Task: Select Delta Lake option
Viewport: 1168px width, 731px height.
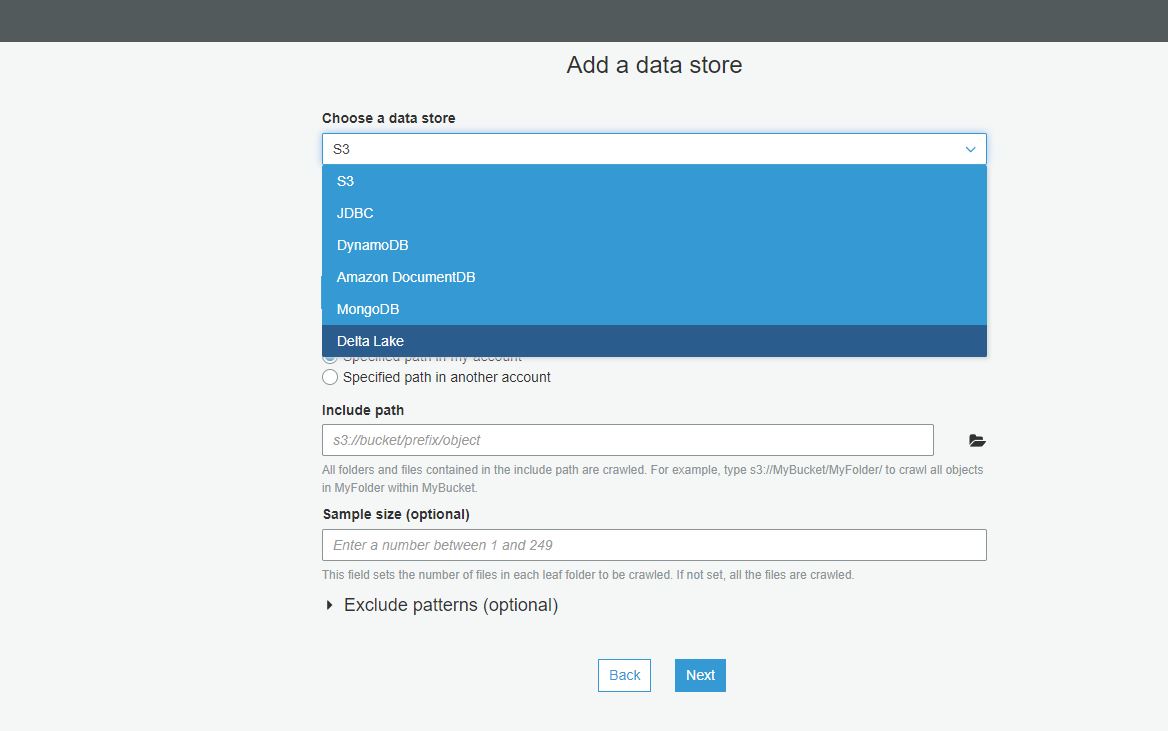Action: (654, 341)
